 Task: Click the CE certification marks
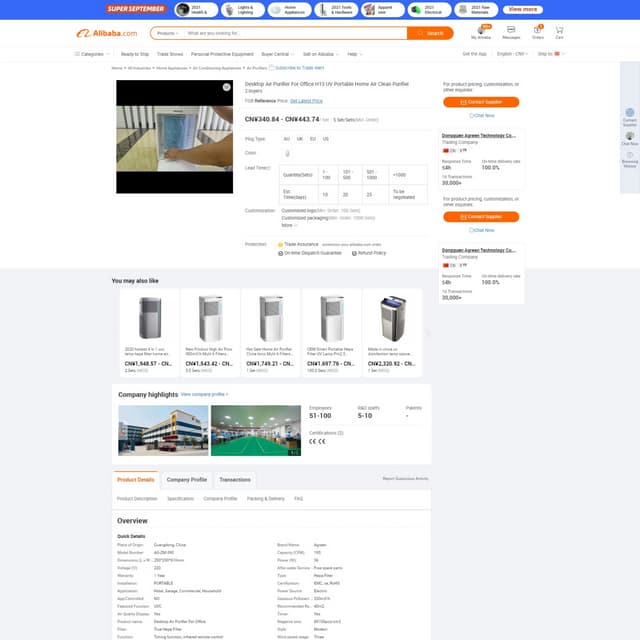(317, 441)
